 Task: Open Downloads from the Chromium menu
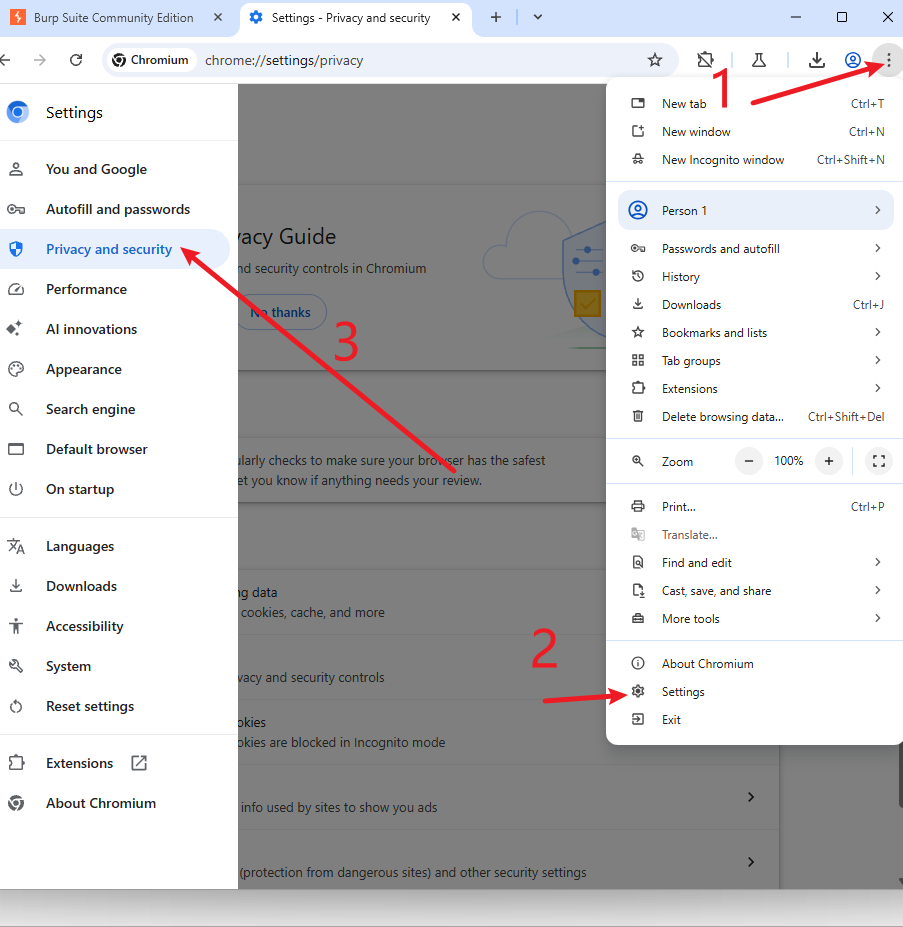(x=755, y=304)
